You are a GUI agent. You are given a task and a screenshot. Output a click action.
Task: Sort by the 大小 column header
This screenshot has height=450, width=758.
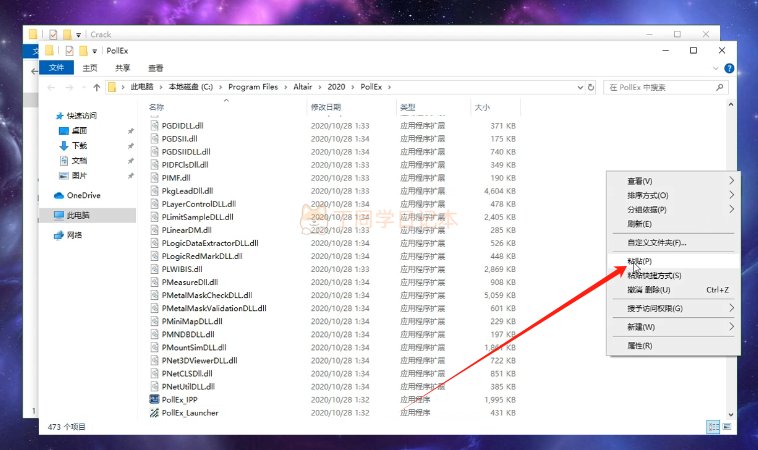[x=482, y=107]
